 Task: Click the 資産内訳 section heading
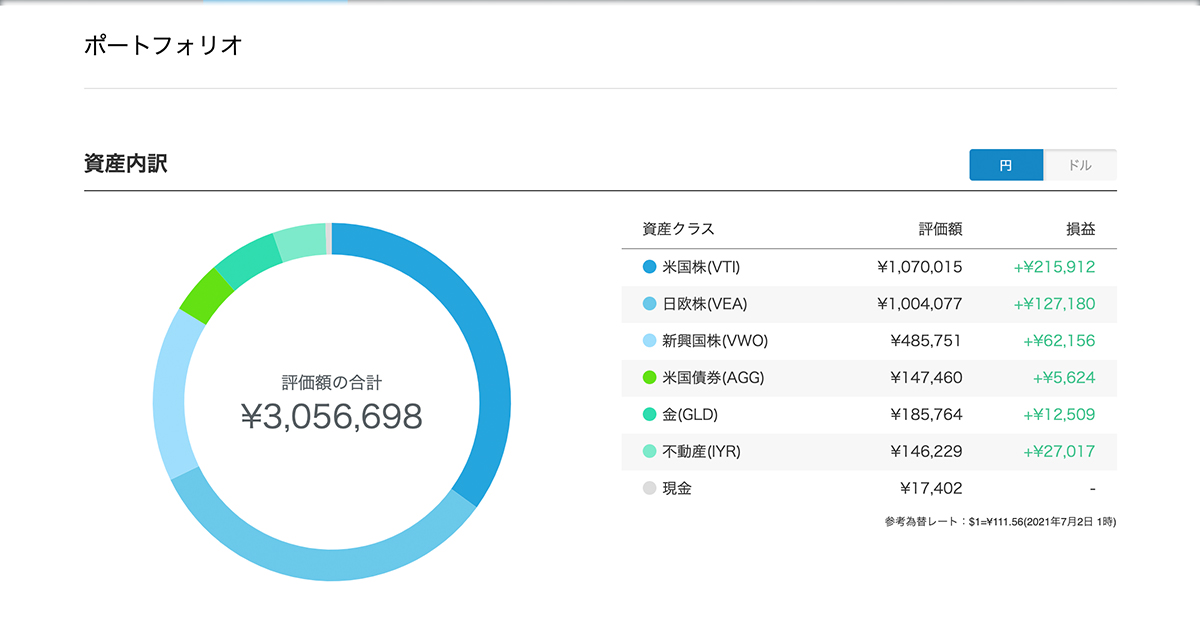point(126,164)
